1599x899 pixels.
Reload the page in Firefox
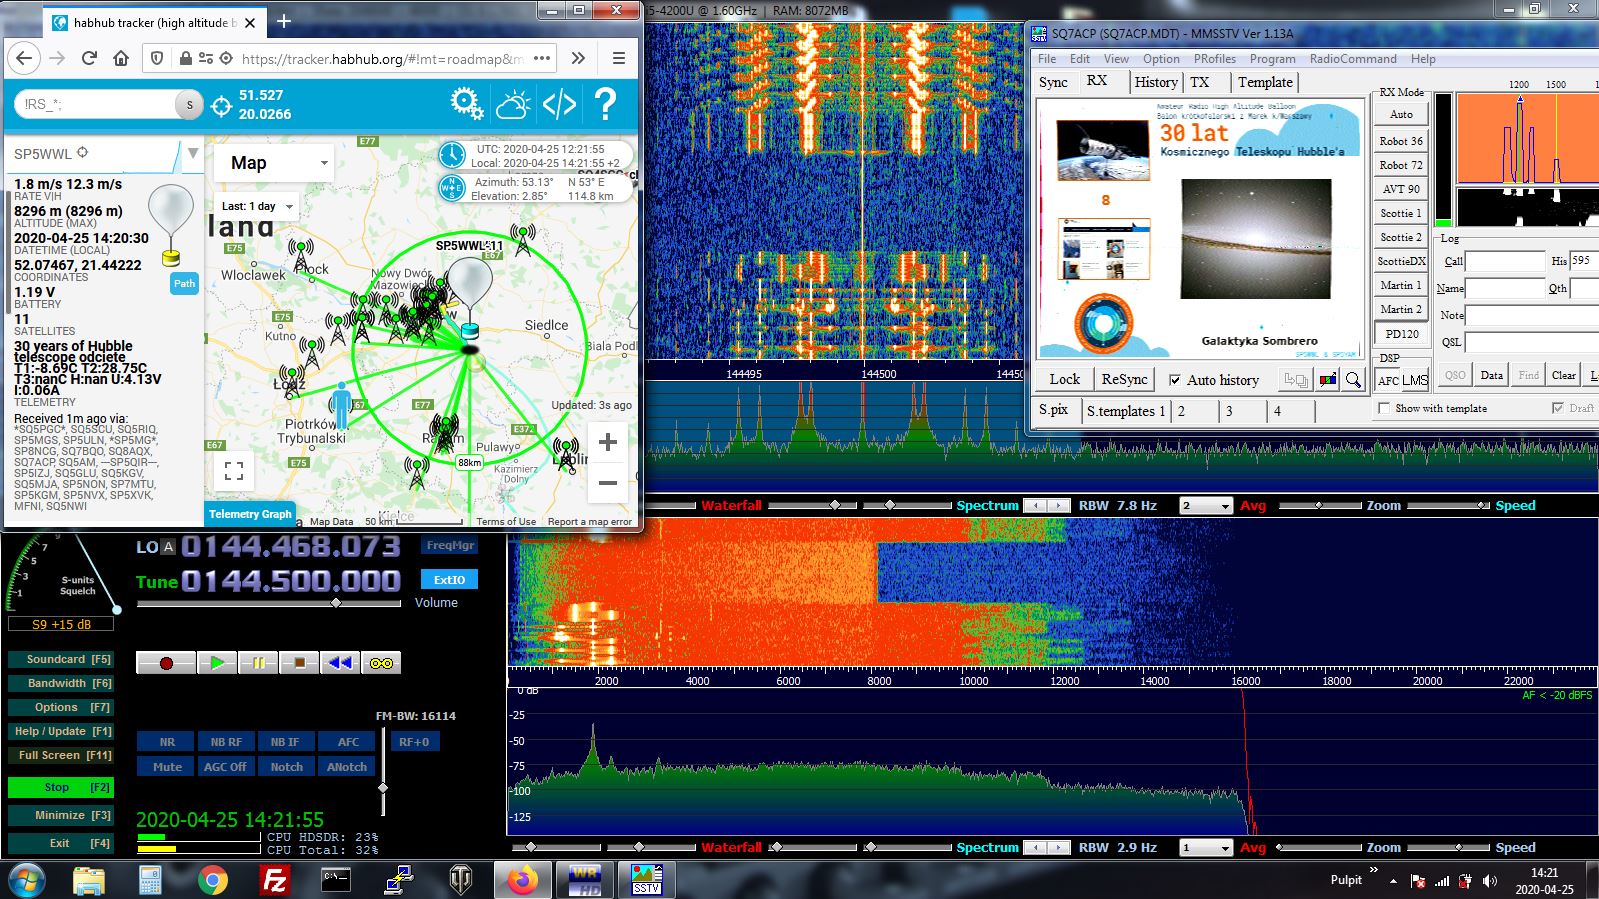pos(89,58)
